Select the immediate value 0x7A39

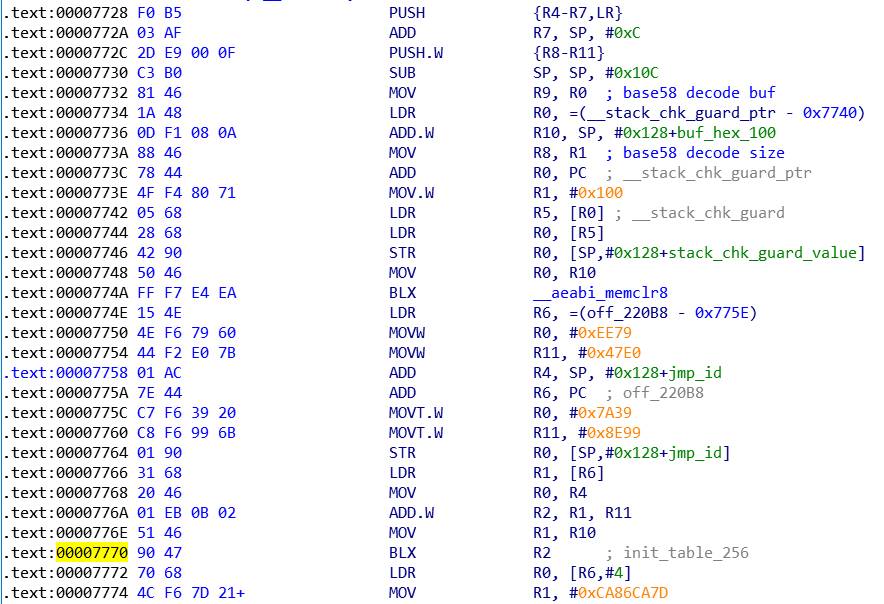coord(605,413)
